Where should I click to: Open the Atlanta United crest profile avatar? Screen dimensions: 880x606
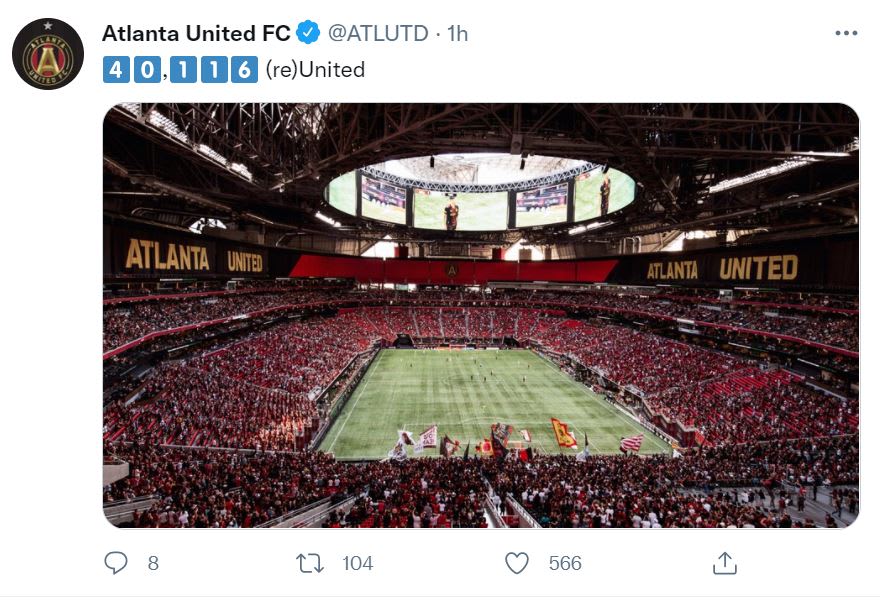coord(47,54)
